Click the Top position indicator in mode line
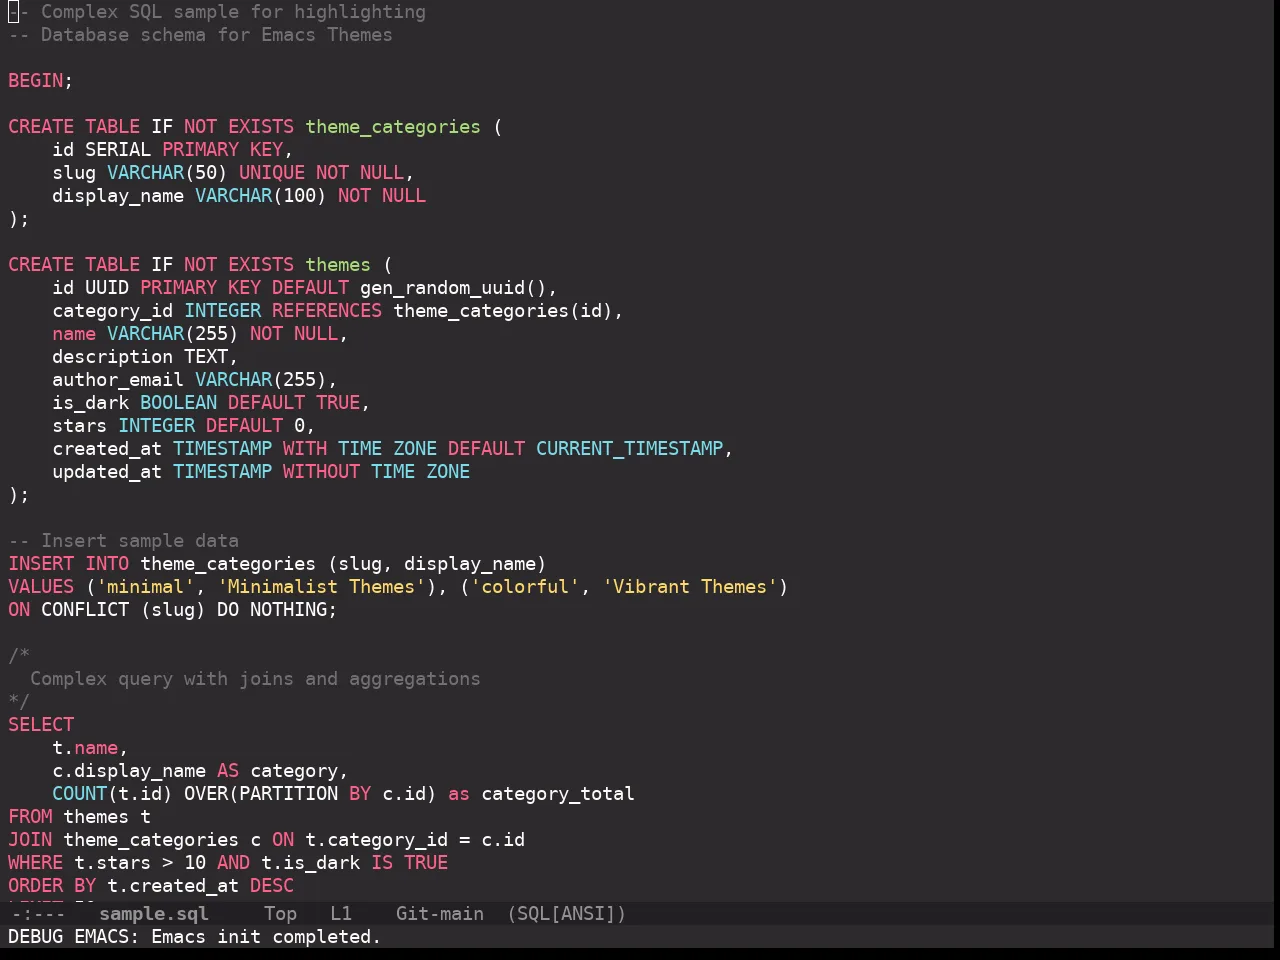This screenshot has width=1280, height=960. coord(280,914)
